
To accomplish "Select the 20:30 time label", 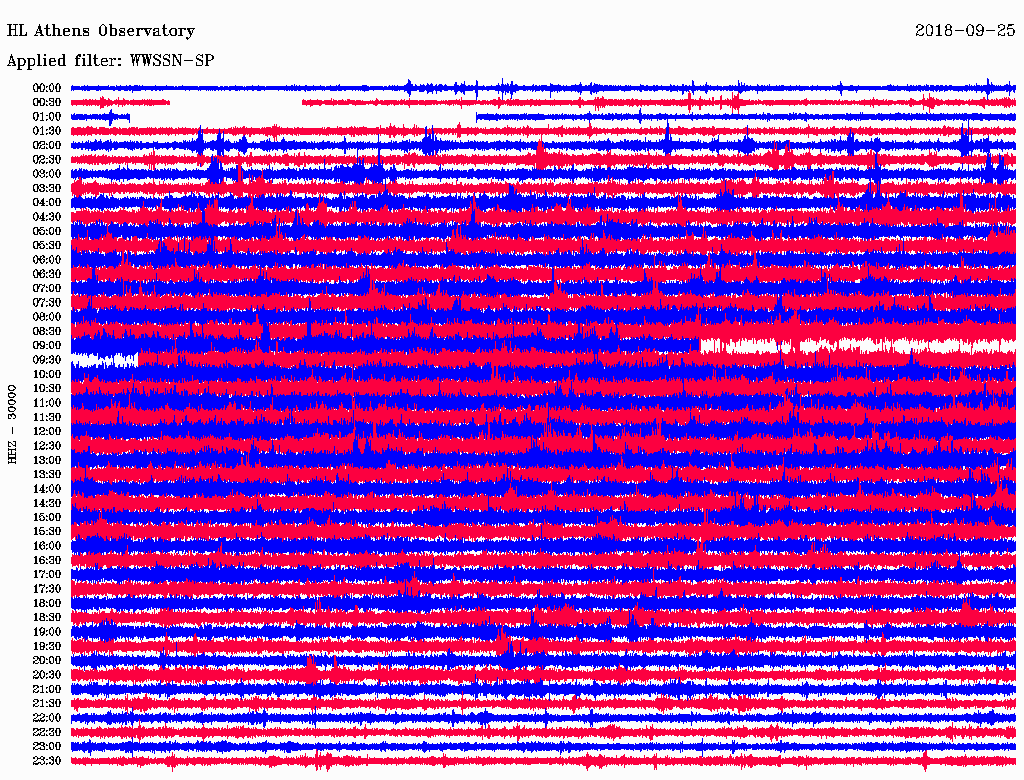I will (x=47, y=675).
